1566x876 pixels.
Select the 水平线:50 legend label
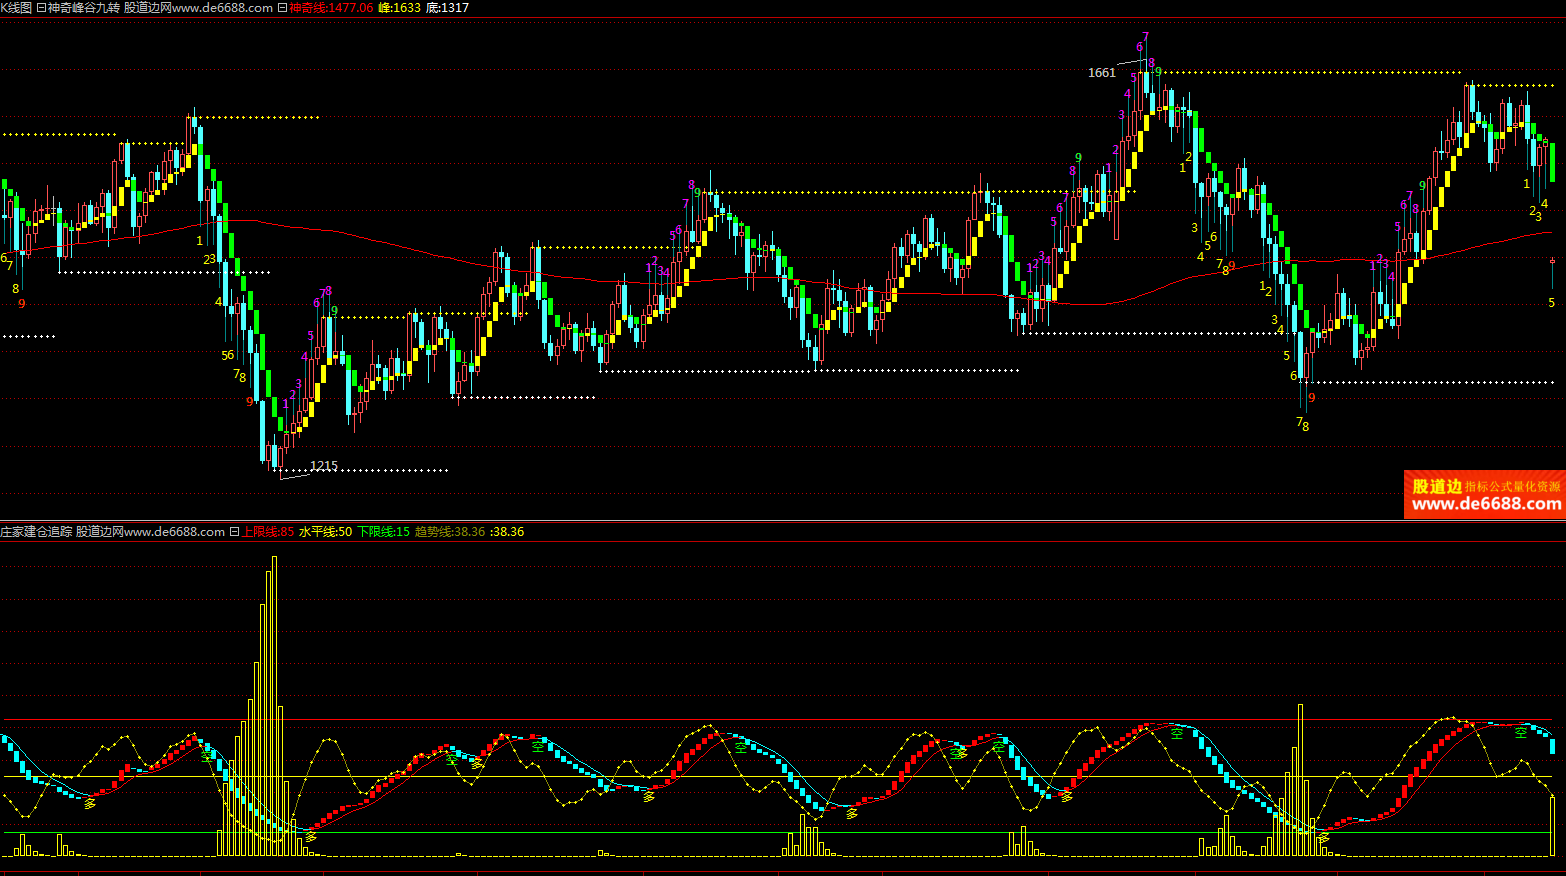tap(325, 532)
